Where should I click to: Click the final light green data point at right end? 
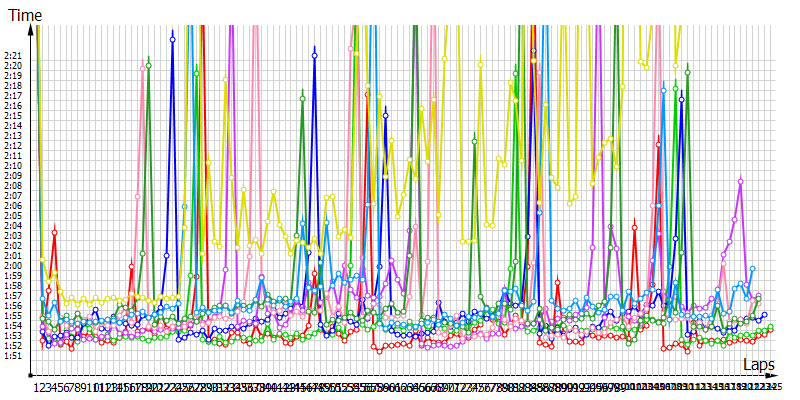(771, 327)
